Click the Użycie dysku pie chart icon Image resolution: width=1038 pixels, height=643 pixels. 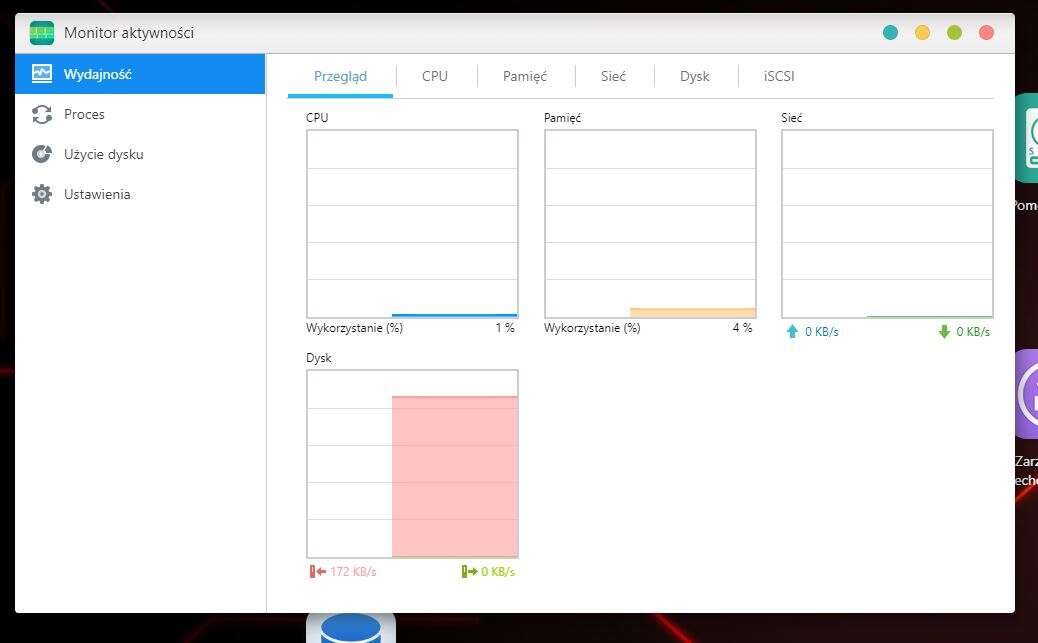[42, 154]
